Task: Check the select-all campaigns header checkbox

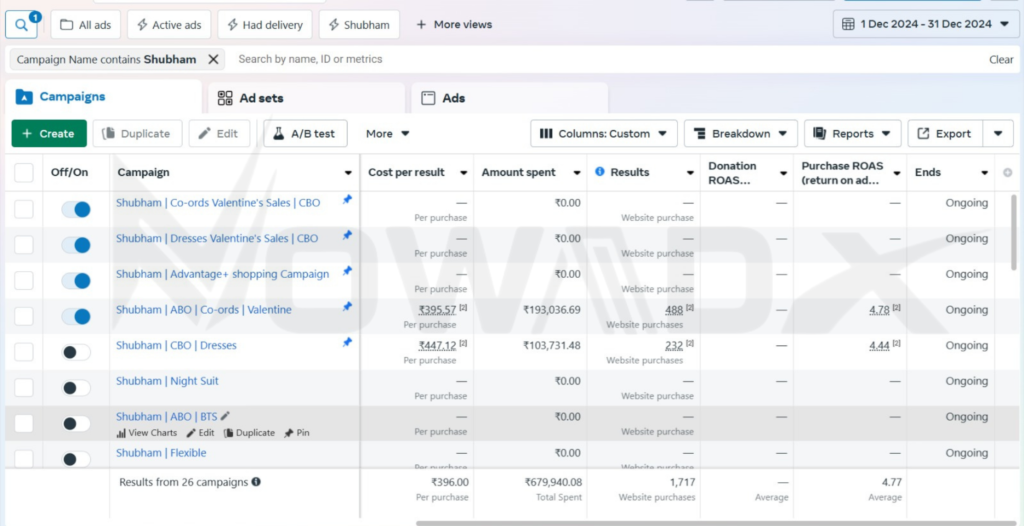Action: (x=24, y=173)
